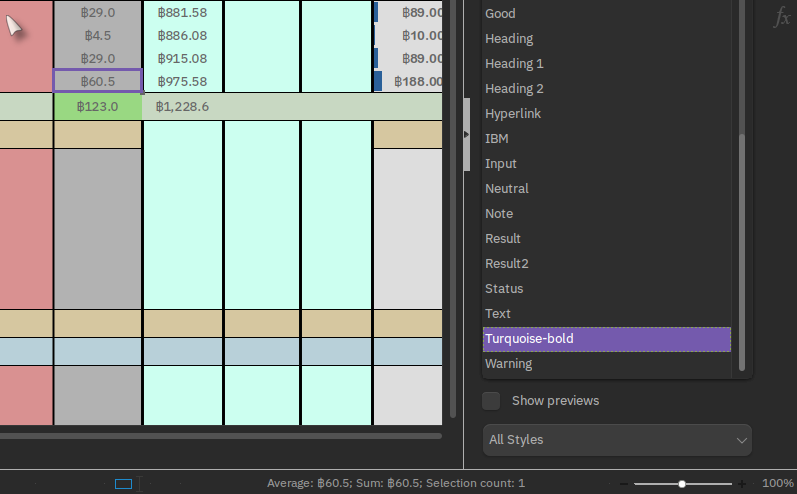The image size is (797, 494).
Task: Expand the style filter chevron arrow
Action: (742, 440)
